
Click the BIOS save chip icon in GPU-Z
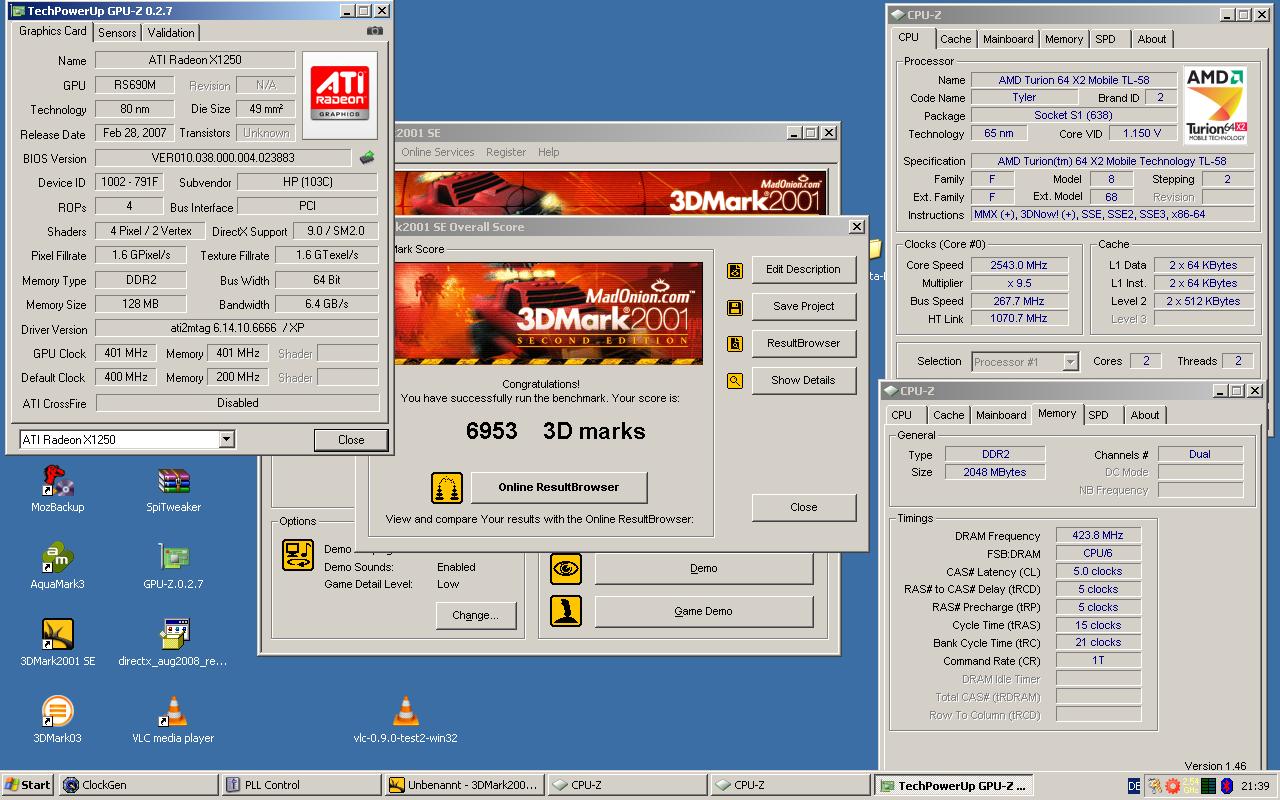pos(368,158)
